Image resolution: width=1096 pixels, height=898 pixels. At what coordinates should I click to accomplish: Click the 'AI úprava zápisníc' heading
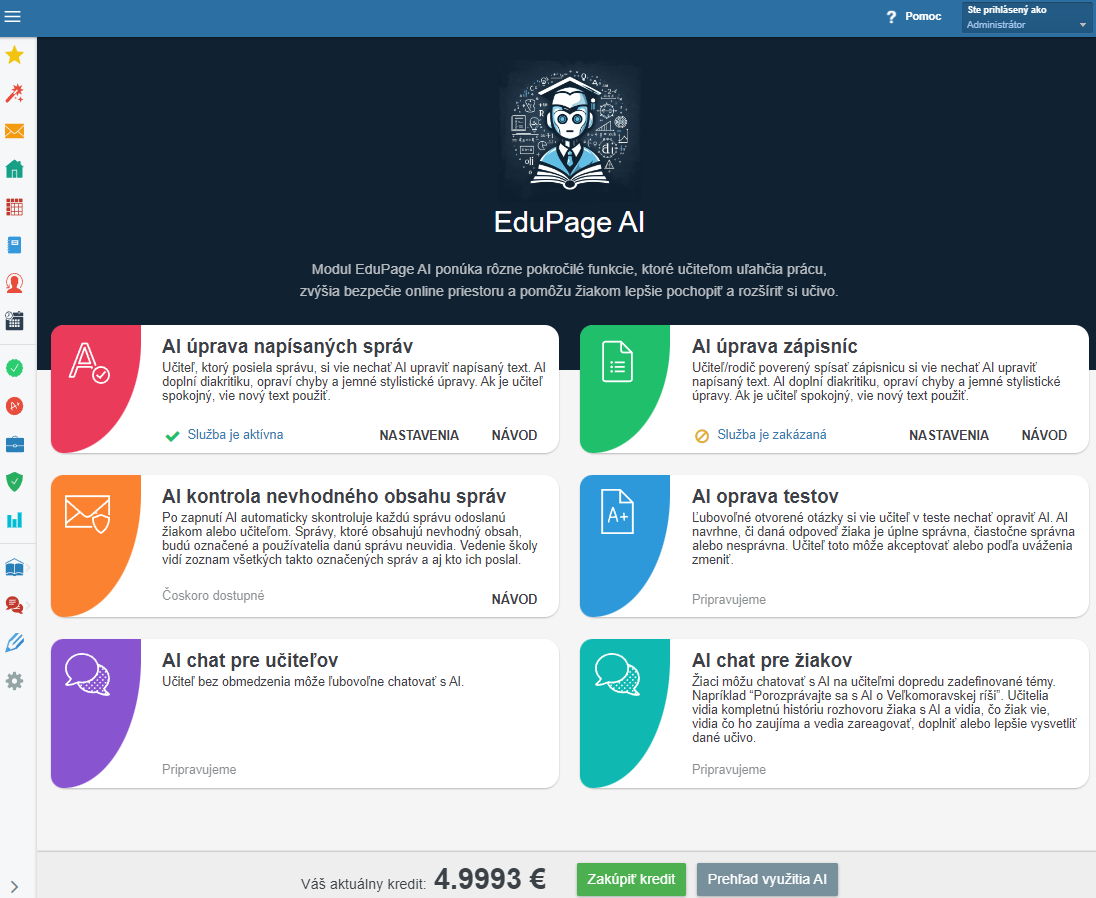coord(774,347)
